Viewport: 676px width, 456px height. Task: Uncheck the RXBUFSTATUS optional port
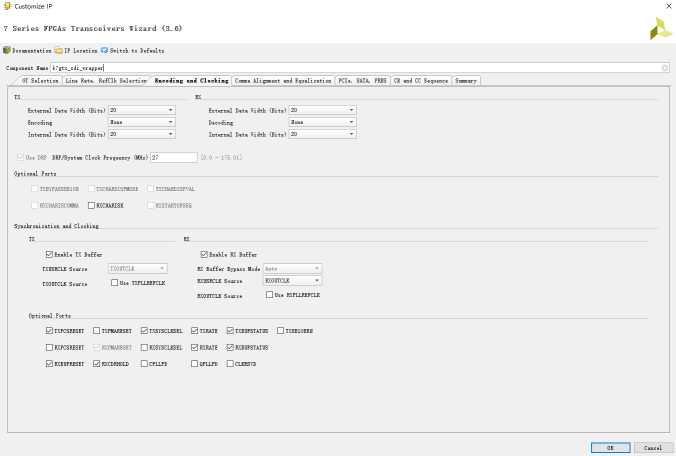[230, 347]
